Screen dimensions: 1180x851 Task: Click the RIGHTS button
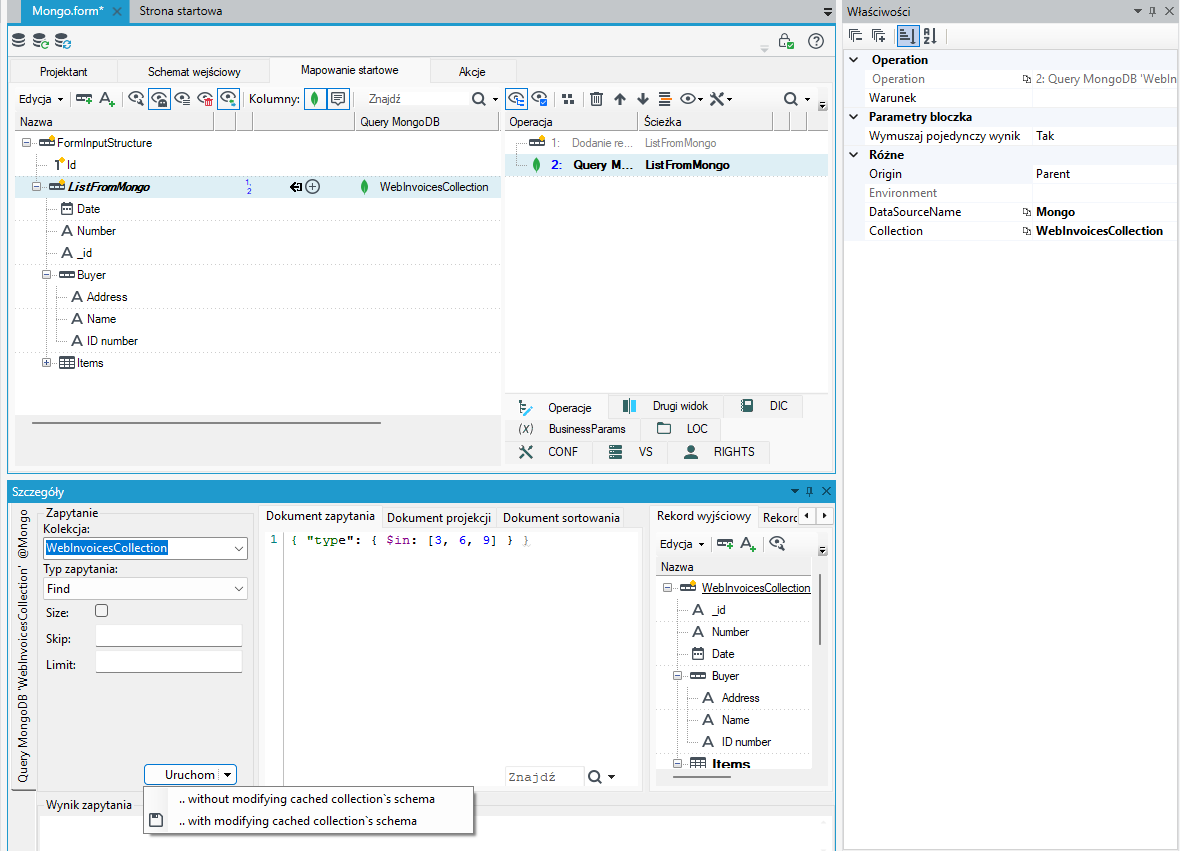tap(719, 451)
